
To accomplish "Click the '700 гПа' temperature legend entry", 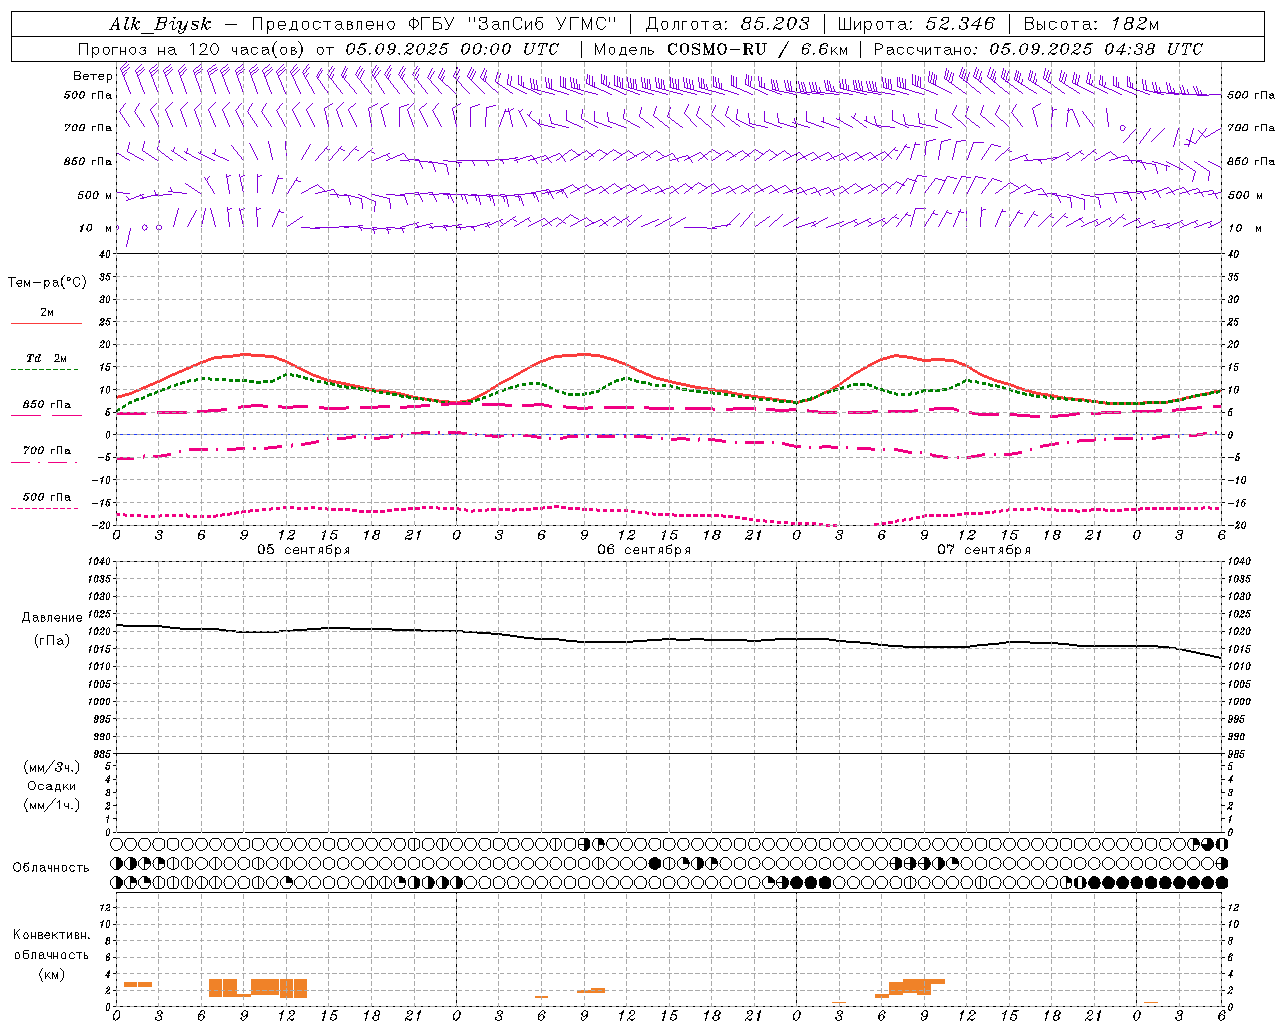I will pos(46,451).
